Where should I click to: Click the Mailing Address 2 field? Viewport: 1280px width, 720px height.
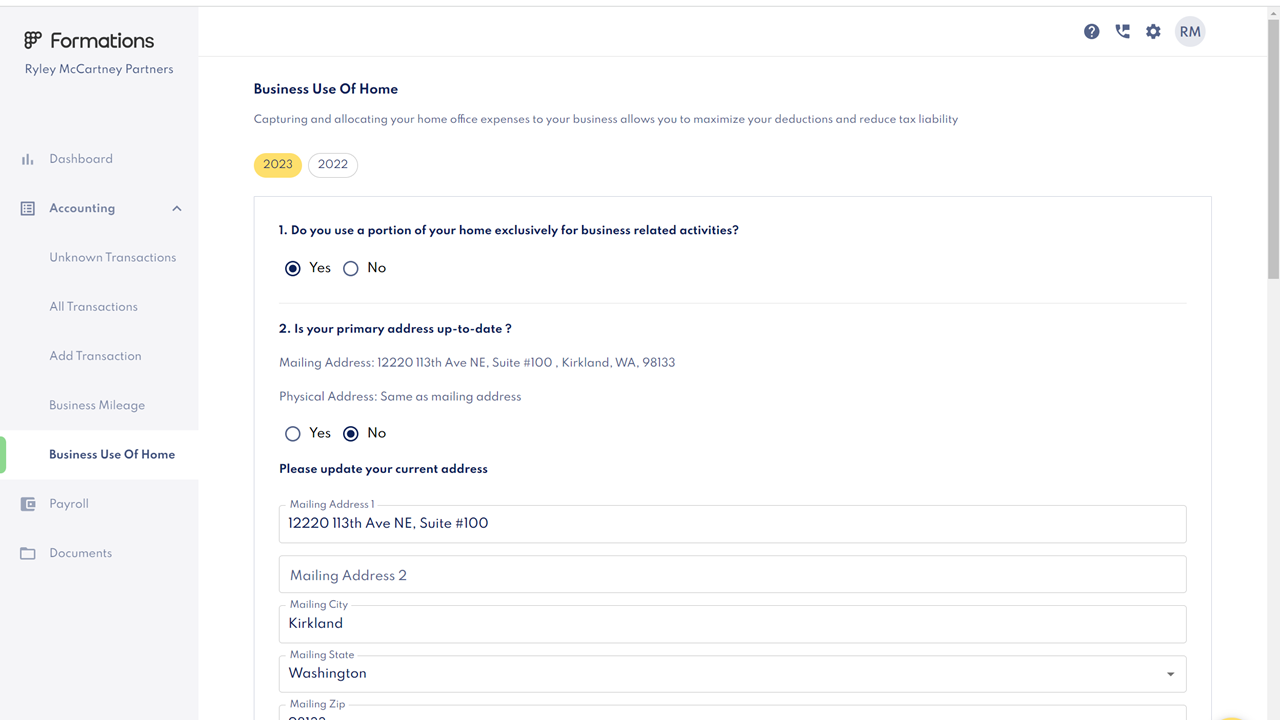pyautogui.click(x=732, y=574)
